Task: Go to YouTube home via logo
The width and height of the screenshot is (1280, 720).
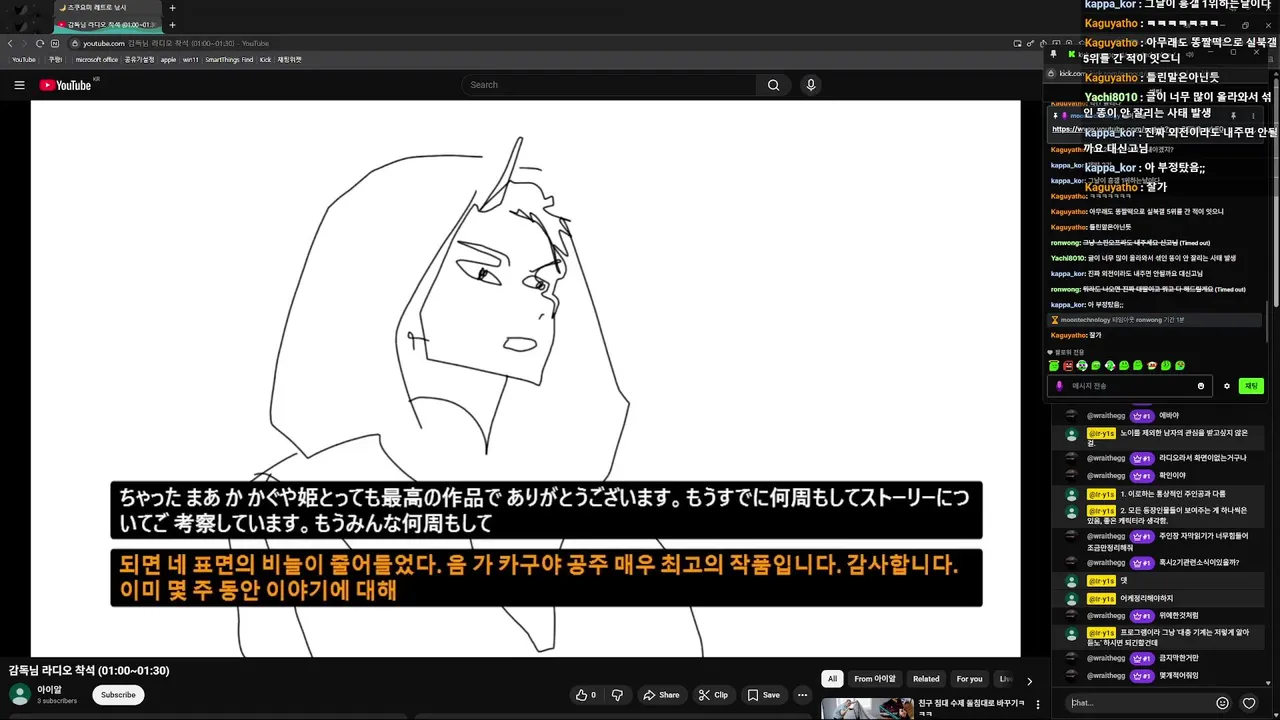Action: point(66,85)
